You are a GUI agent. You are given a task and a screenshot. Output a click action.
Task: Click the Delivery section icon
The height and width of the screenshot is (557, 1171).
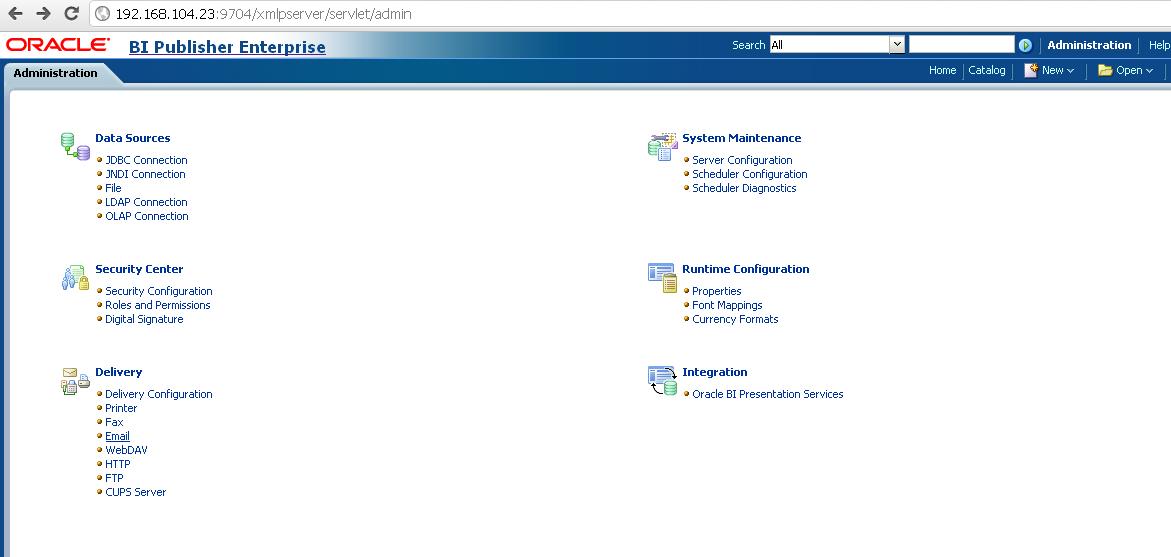[x=75, y=381]
